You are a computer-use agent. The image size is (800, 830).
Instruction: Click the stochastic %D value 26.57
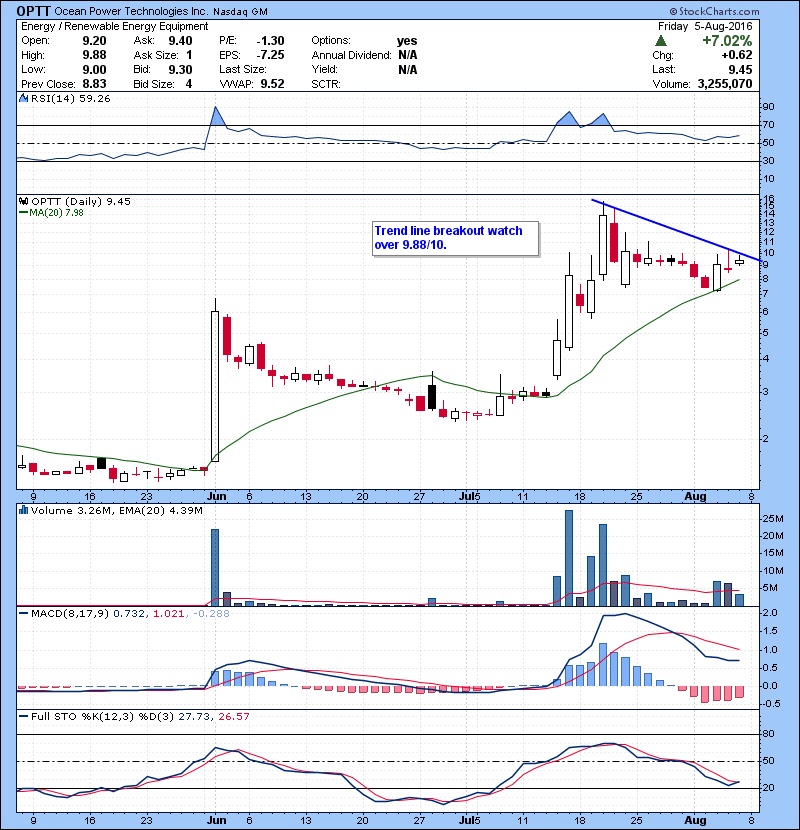click(x=233, y=716)
